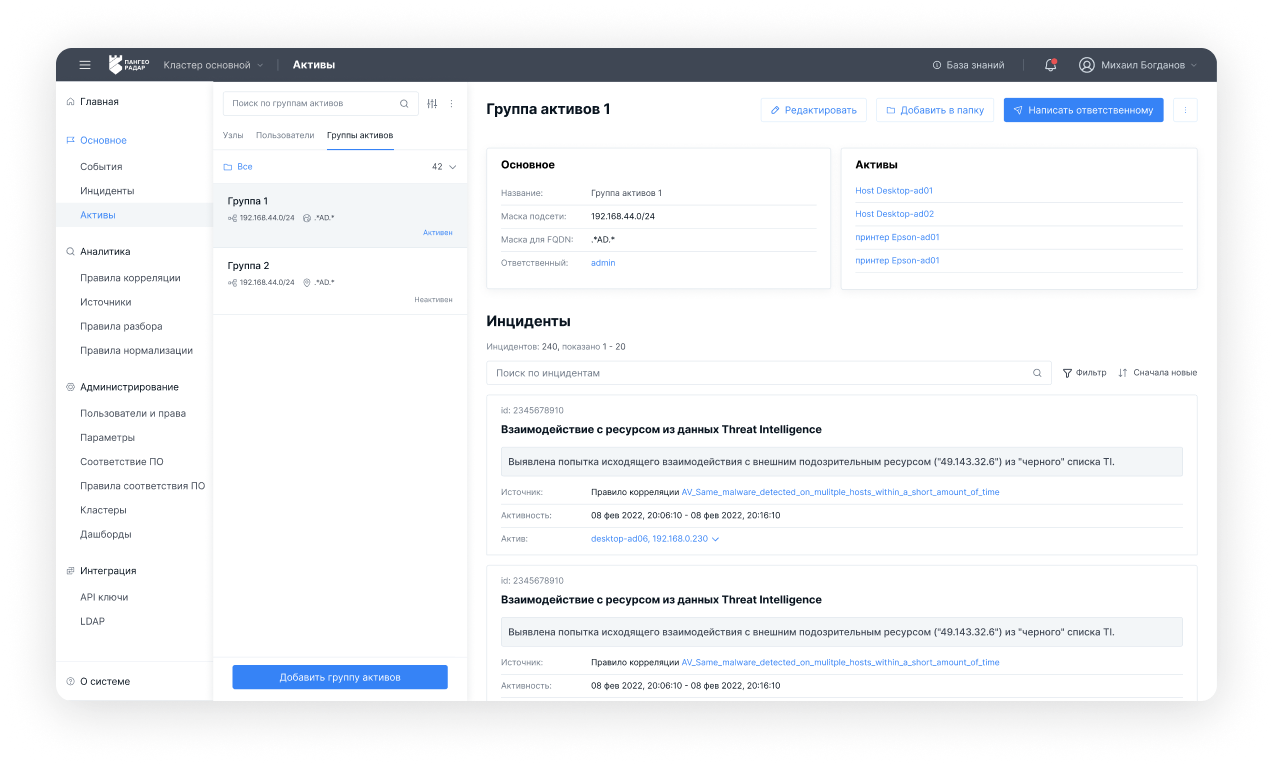Switch to the Пользователи tab

coord(285,135)
